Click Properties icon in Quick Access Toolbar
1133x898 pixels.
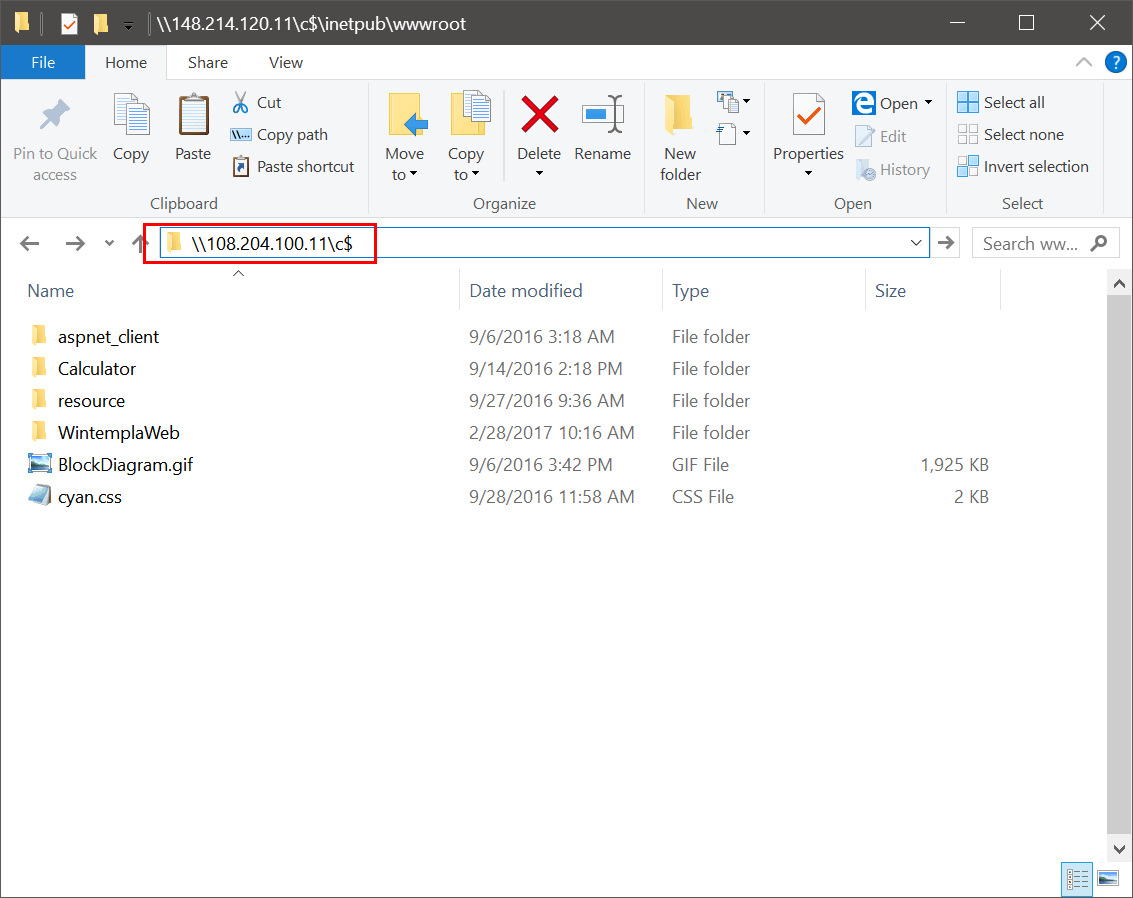pyautogui.click(x=69, y=24)
